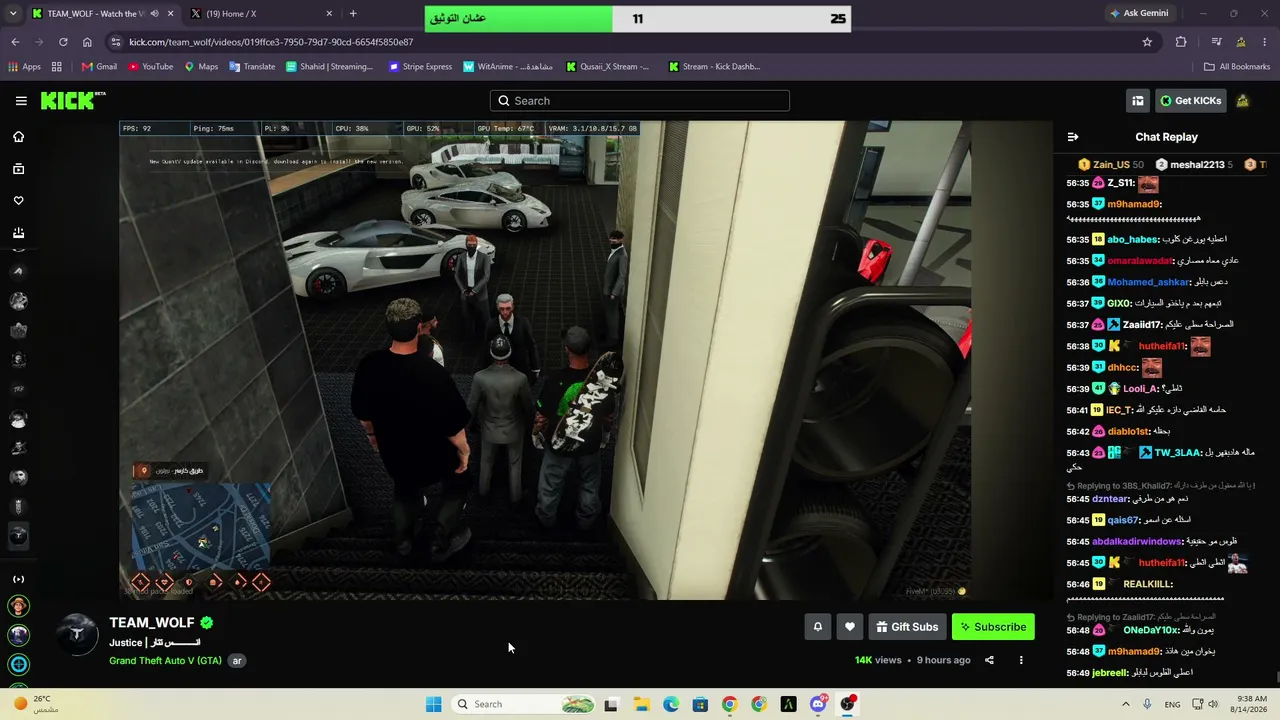Reload the current page
This screenshot has height=720, width=1280.
point(63,42)
